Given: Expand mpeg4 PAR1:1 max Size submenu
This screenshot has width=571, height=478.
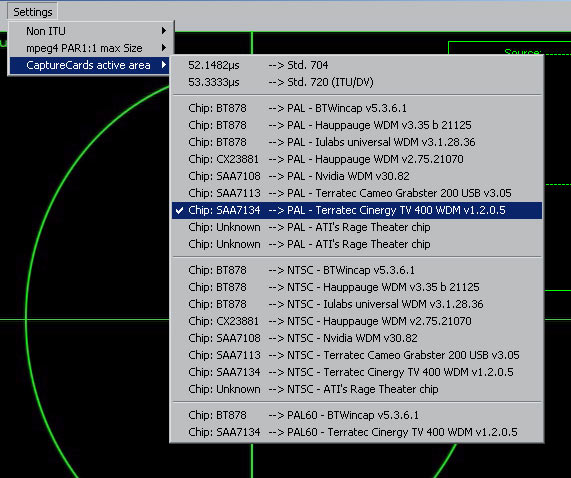Looking at the screenshot, I should pyautogui.click(x=91, y=48).
